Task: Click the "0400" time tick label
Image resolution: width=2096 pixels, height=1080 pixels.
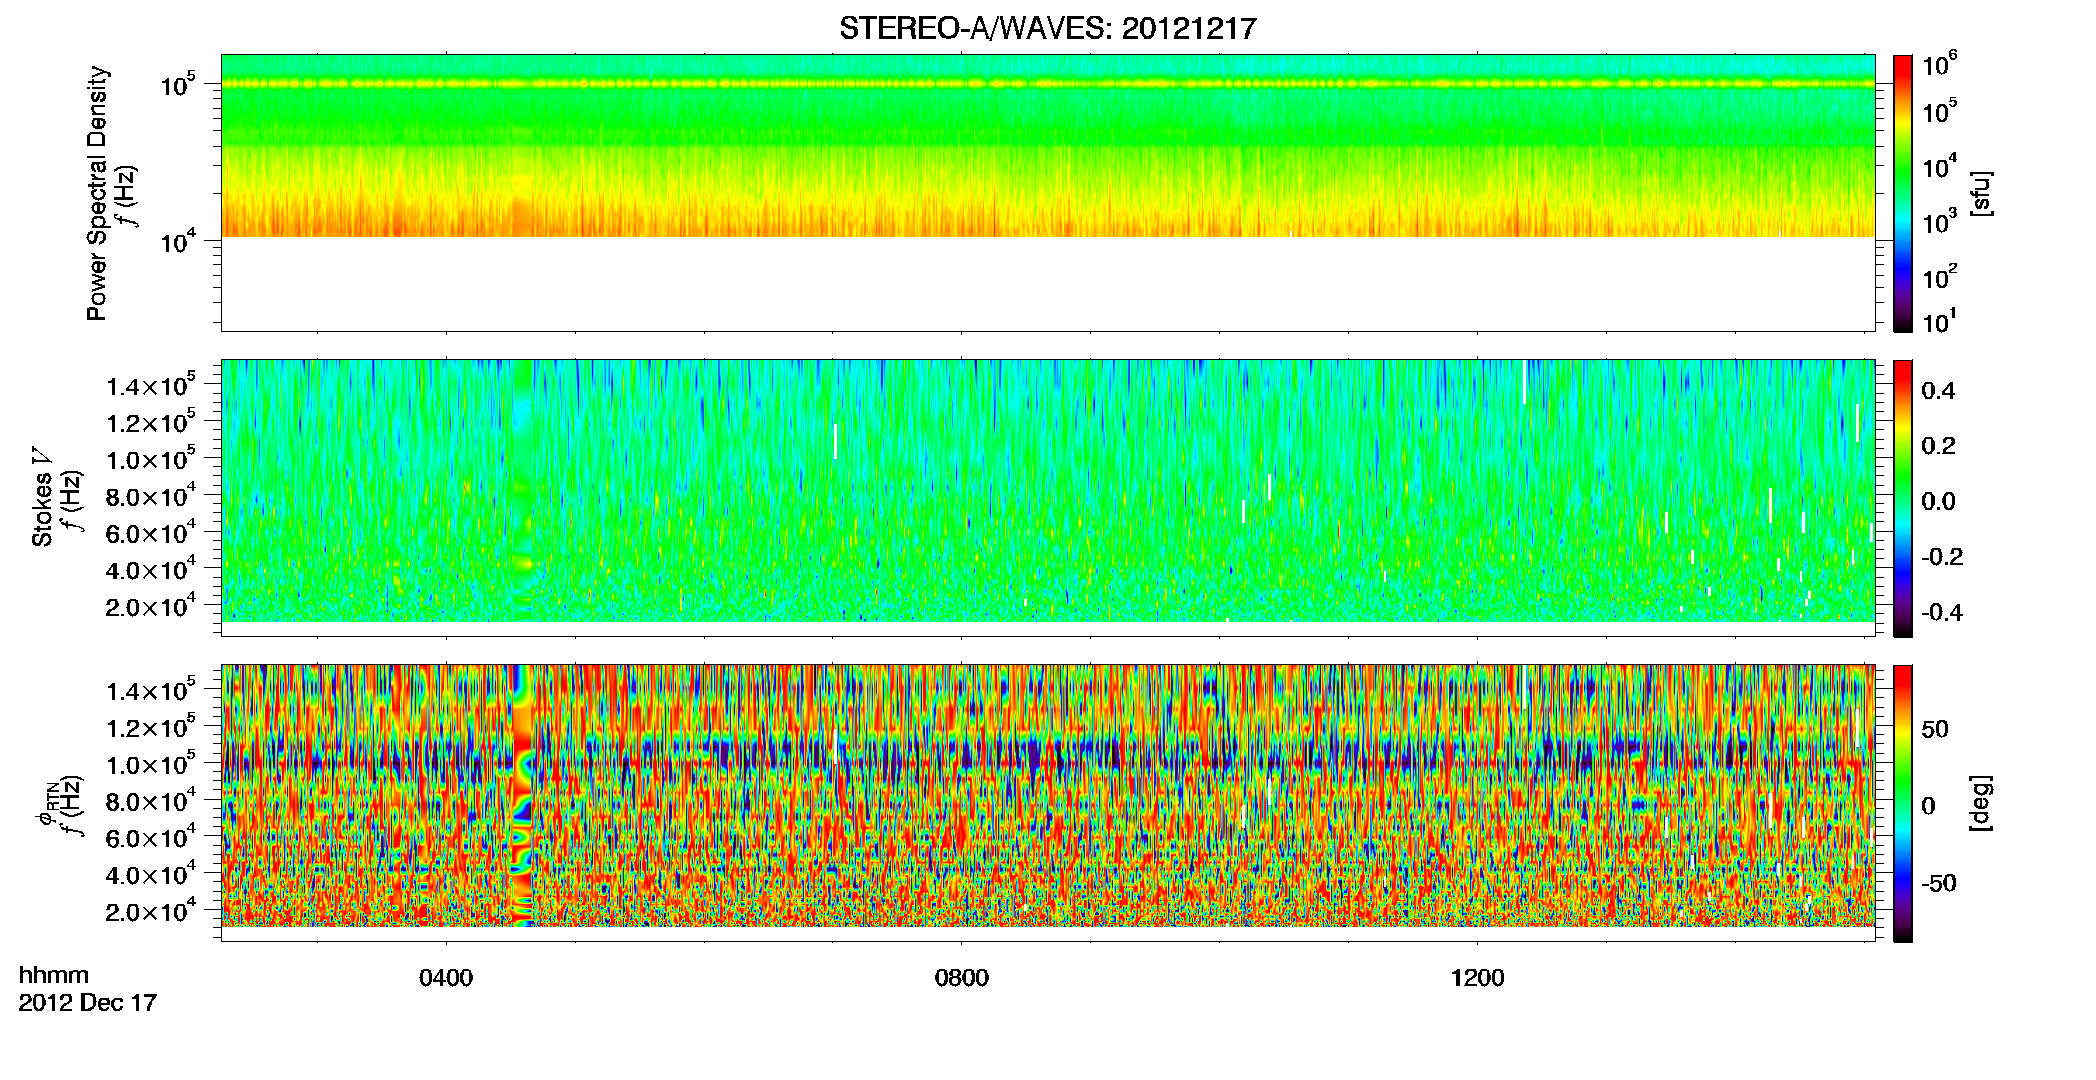Action: click(446, 977)
